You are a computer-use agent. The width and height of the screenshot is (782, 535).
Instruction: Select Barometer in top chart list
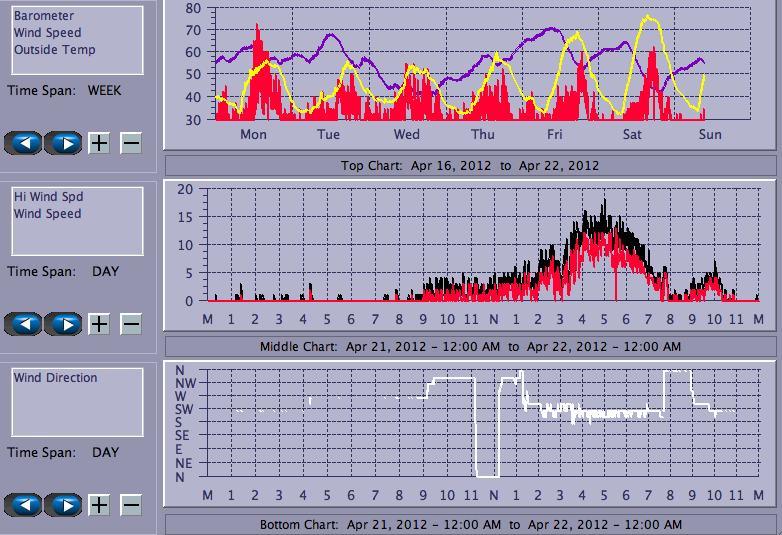click(x=42, y=16)
